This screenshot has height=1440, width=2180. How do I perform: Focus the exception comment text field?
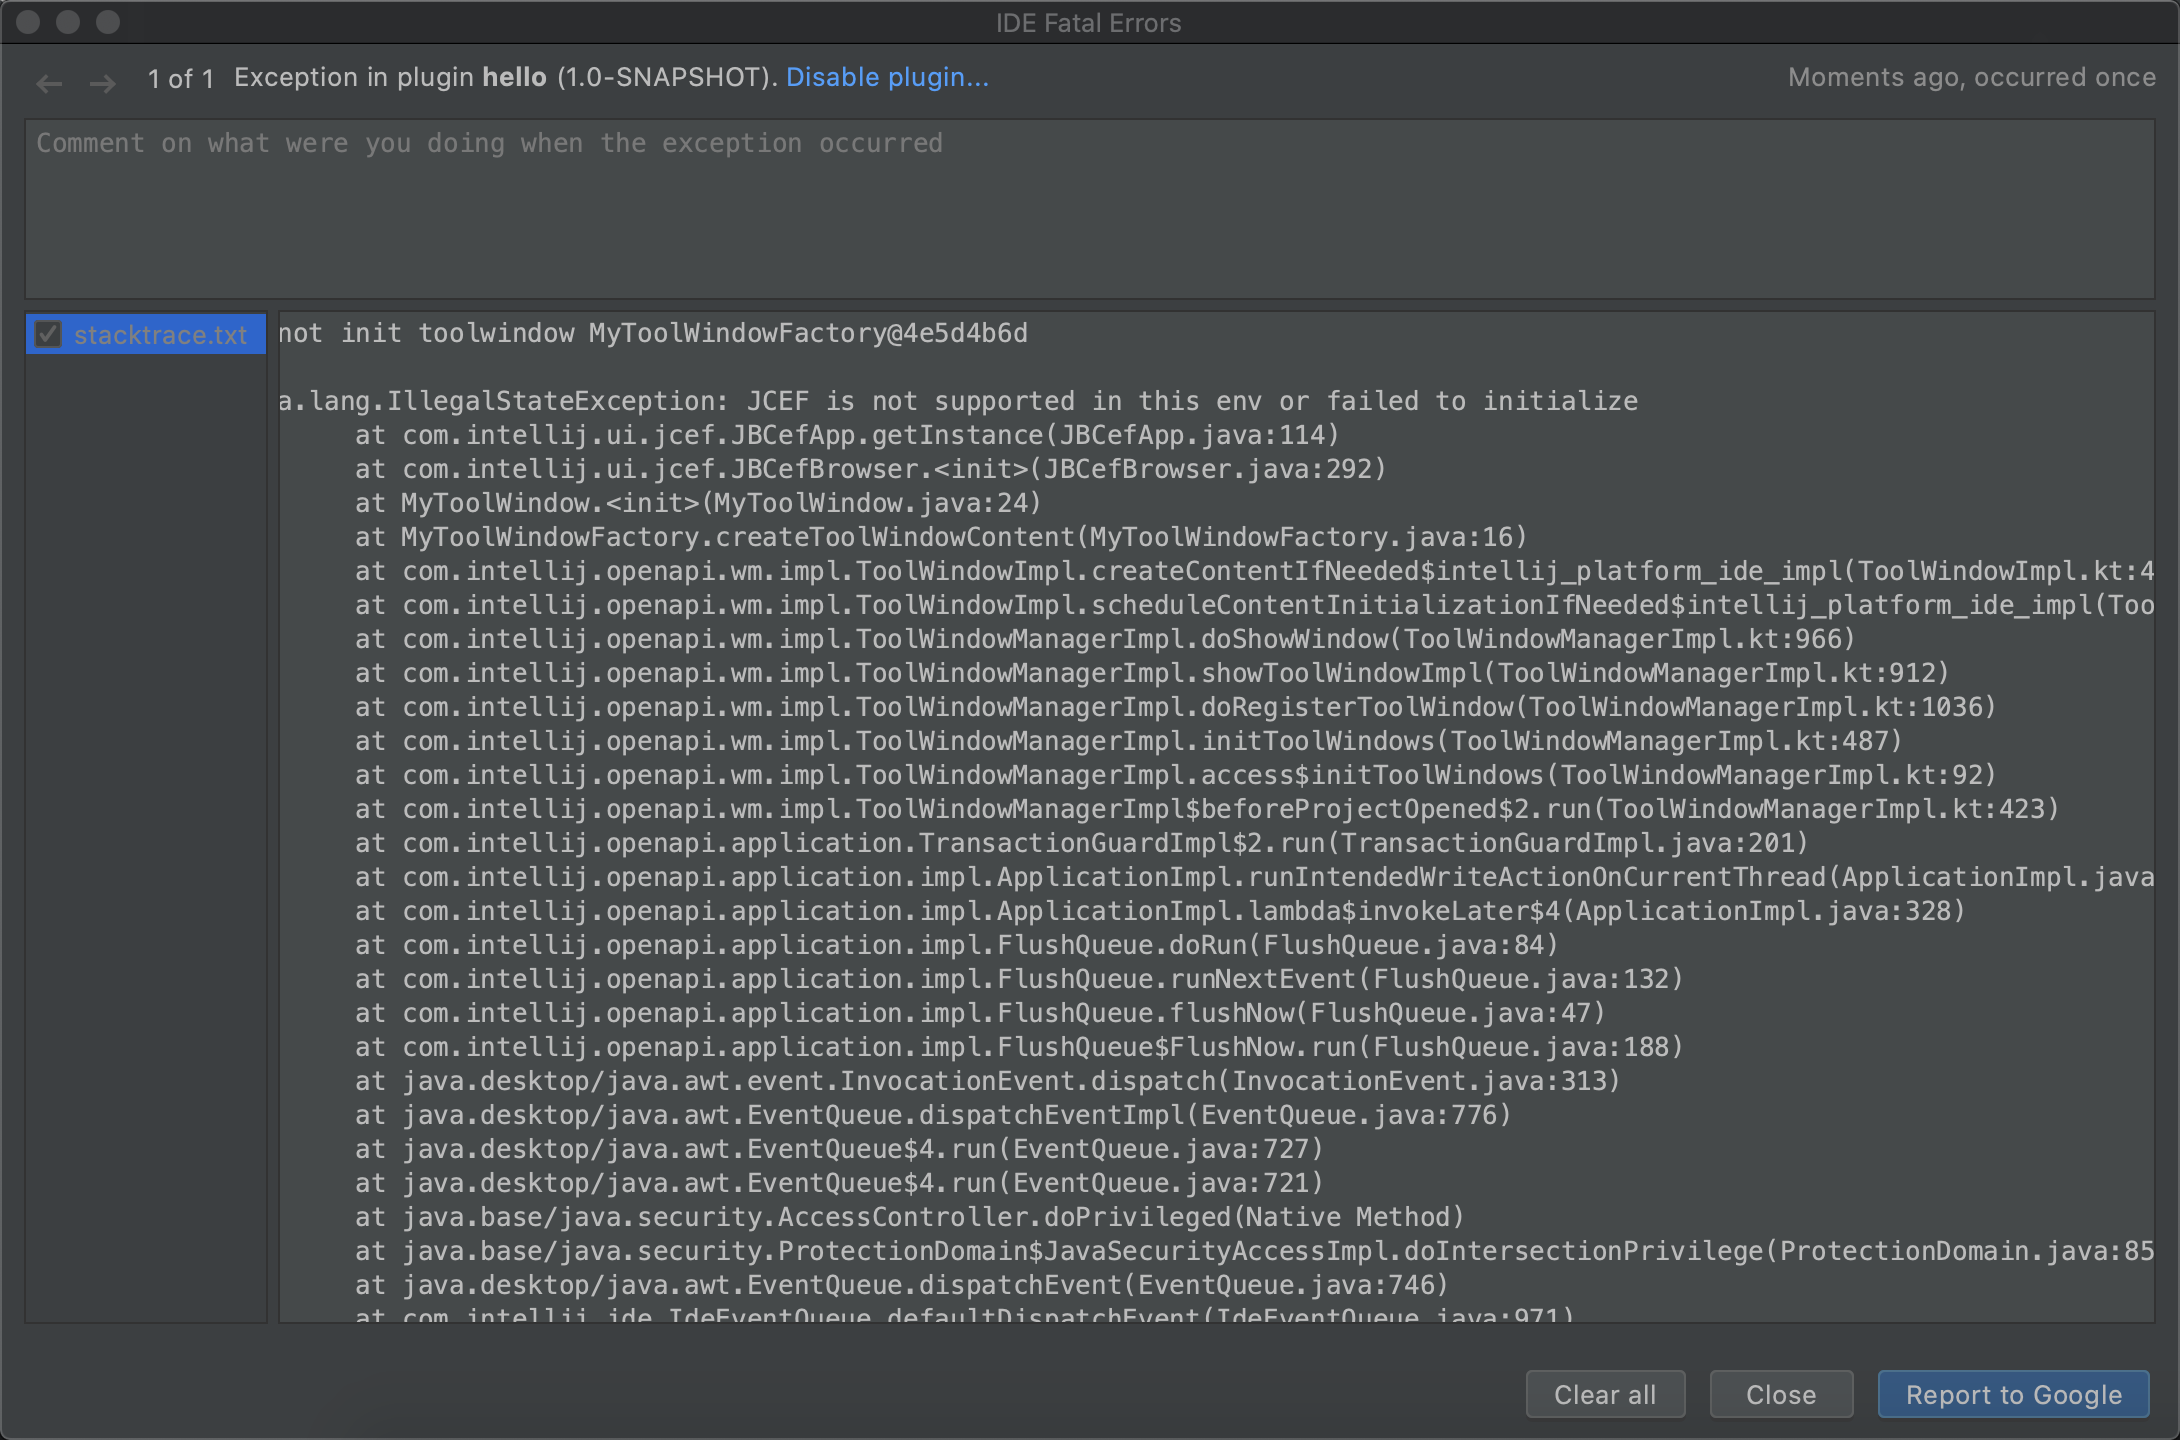pyautogui.click(x=1088, y=208)
